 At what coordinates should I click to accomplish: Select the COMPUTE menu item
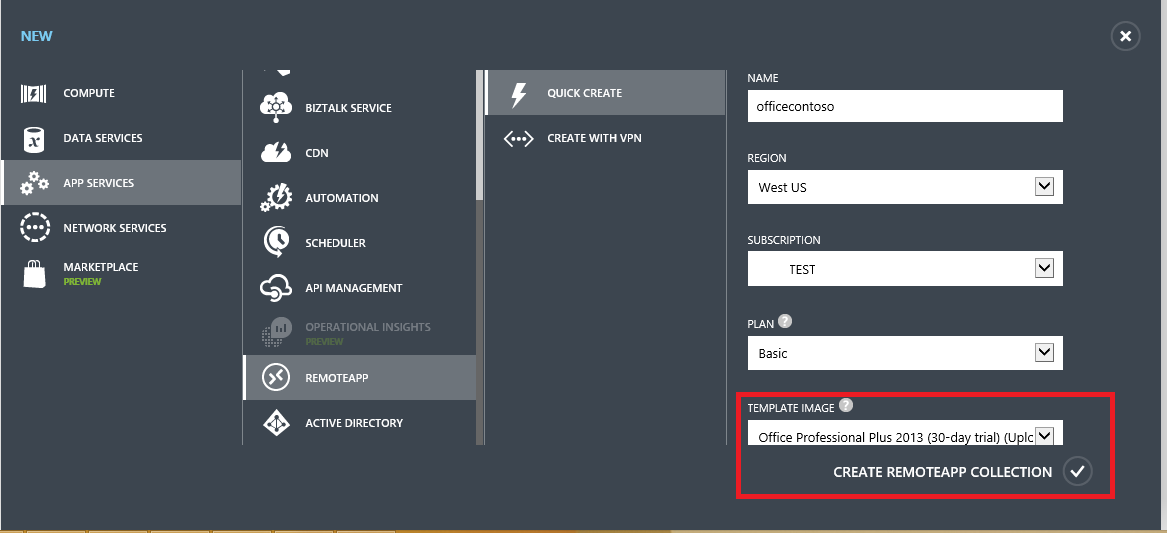[x=121, y=93]
